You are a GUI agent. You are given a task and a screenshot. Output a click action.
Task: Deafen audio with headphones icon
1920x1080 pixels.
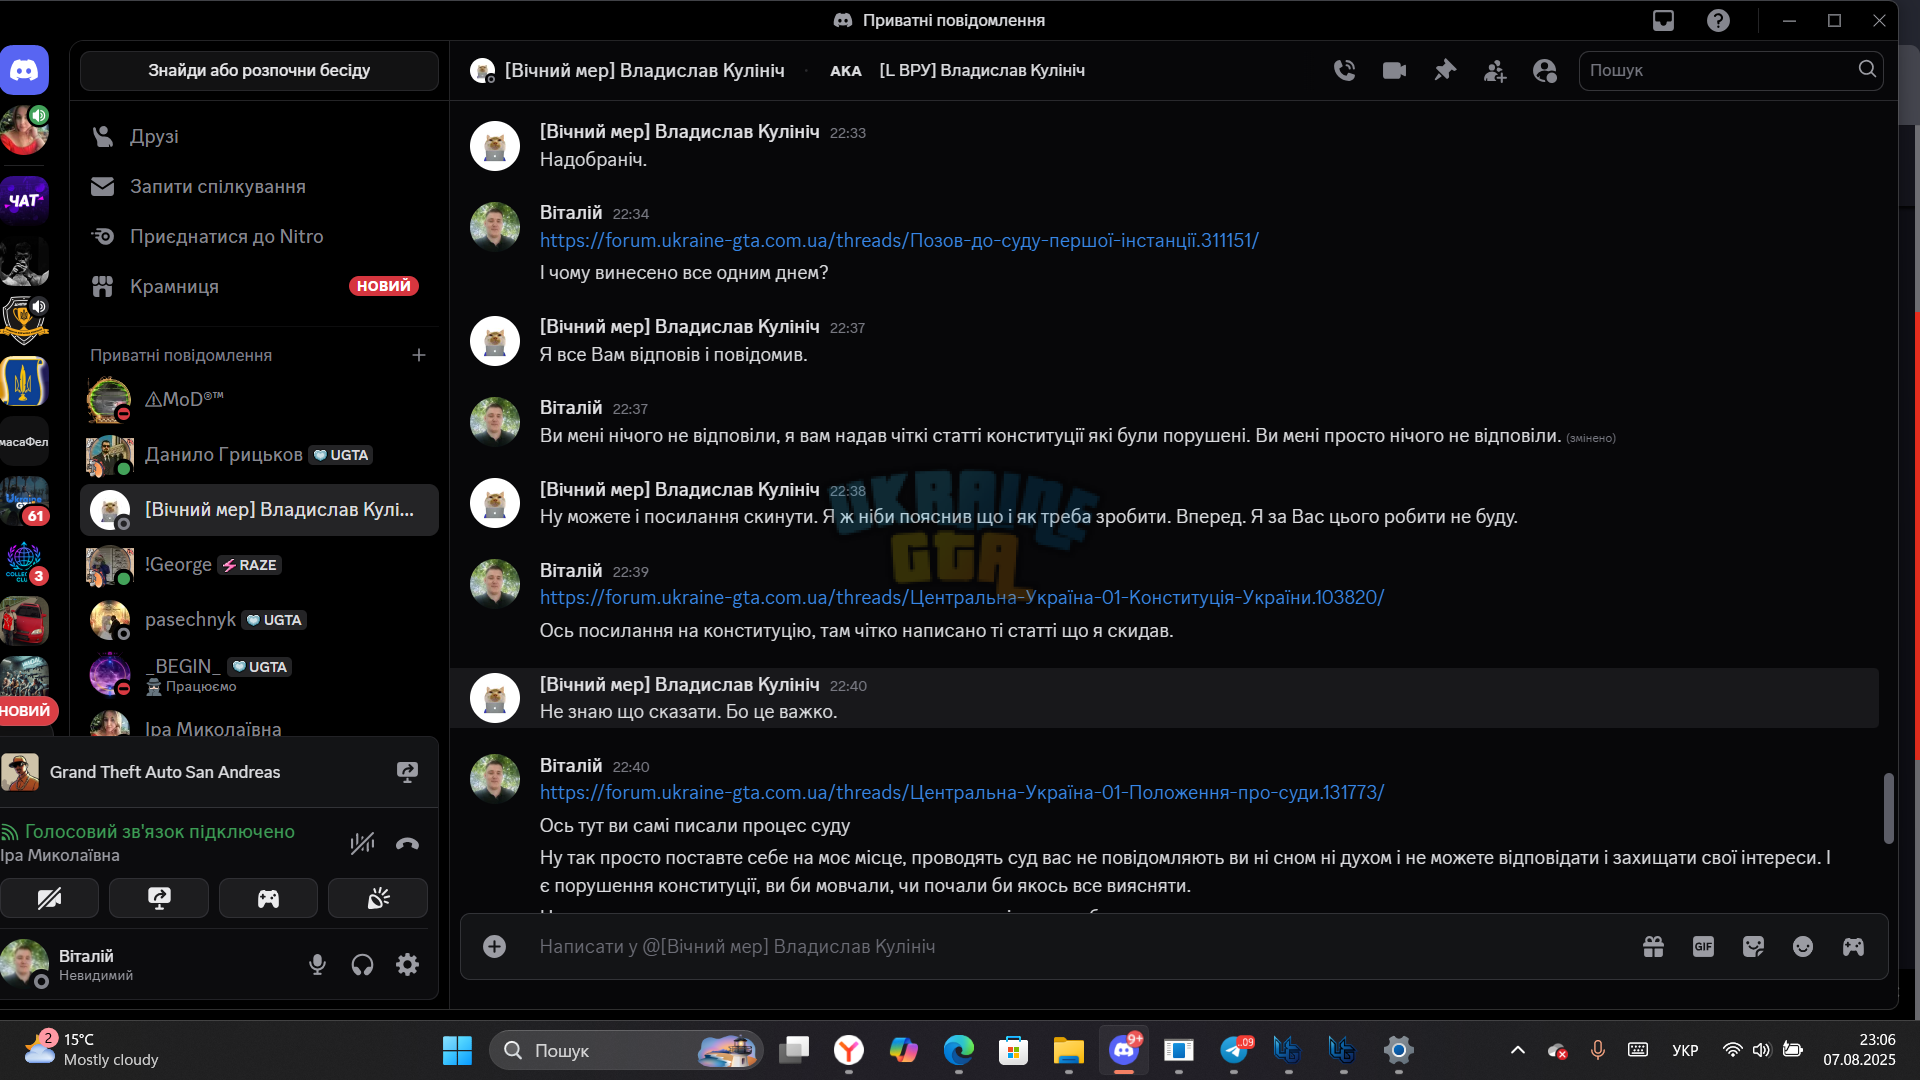pyautogui.click(x=362, y=964)
